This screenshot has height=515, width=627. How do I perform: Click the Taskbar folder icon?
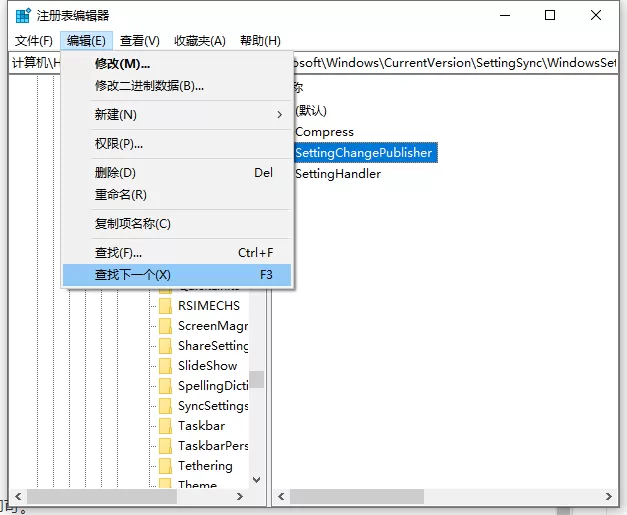coord(165,426)
